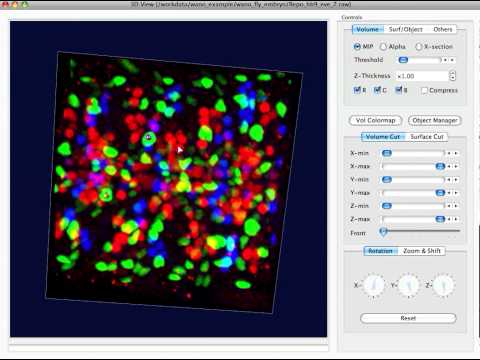
Task: Click the upper circled marker in the 3D view
Action: click(x=149, y=138)
